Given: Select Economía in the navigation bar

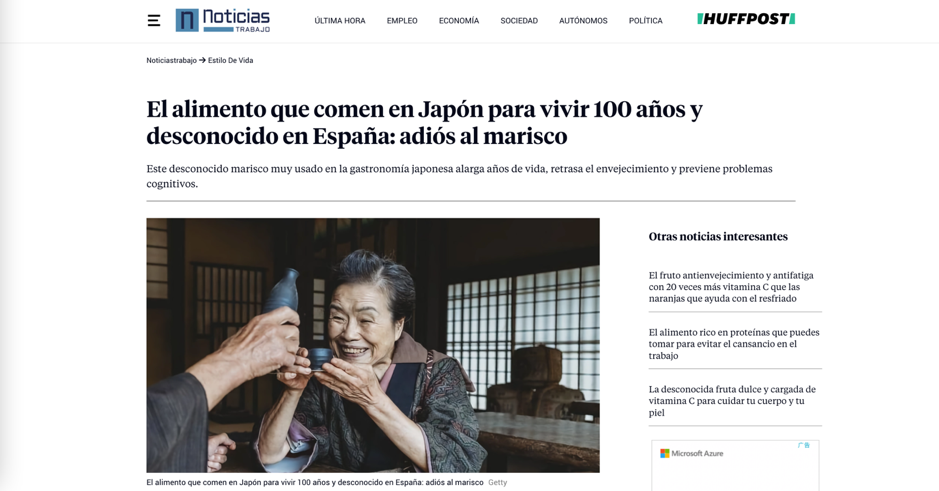Looking at the screenshot, I should 459,20.
